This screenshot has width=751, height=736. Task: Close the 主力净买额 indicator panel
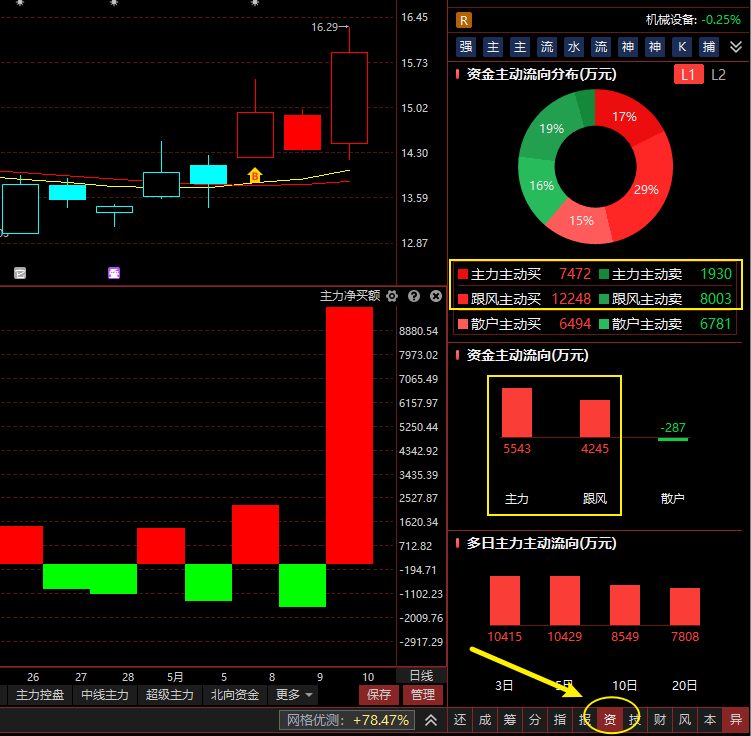435,296
